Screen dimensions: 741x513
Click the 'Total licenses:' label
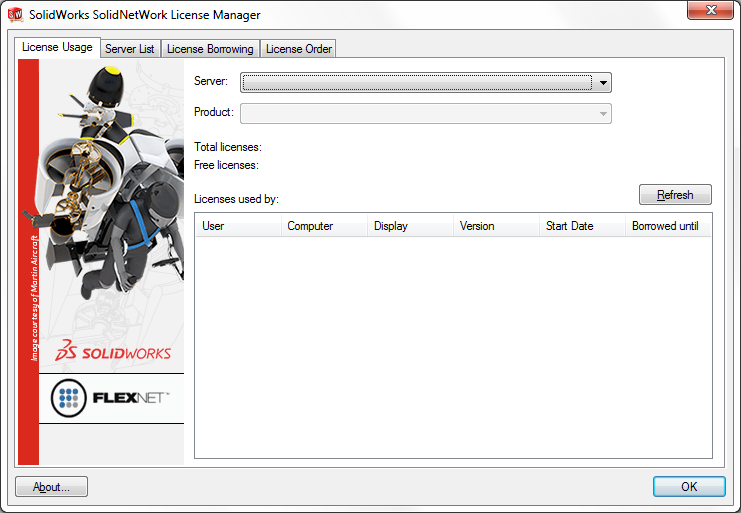pyautogui.click(x=228, y=147)
